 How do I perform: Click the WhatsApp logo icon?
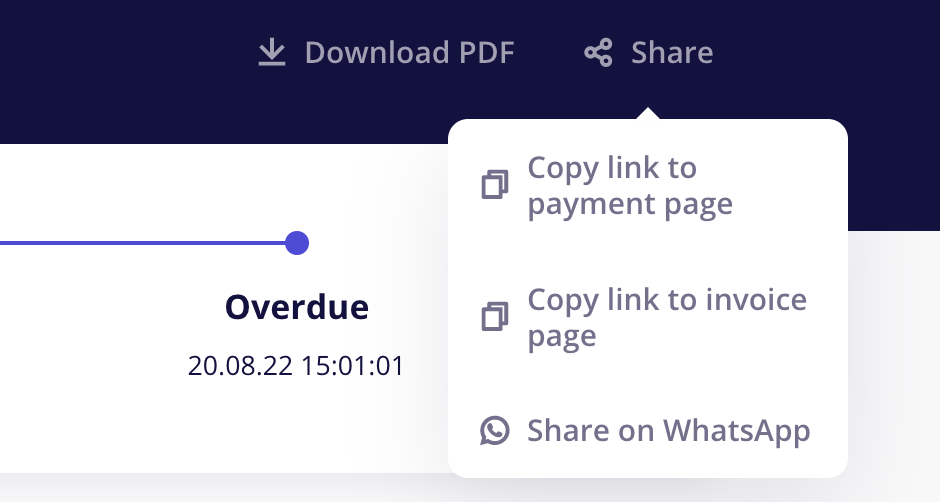(x=495, y=431)
